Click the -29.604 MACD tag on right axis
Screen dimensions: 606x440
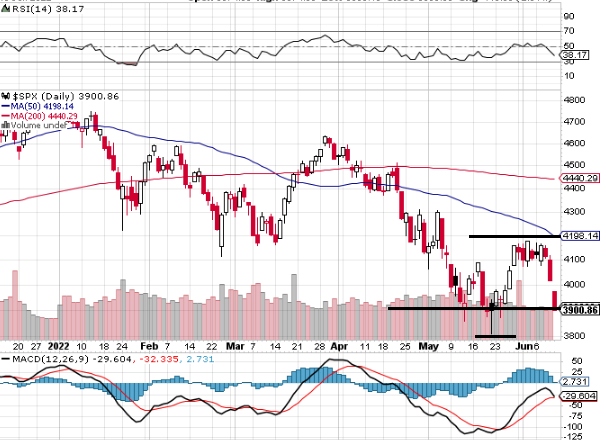point(579,396)
